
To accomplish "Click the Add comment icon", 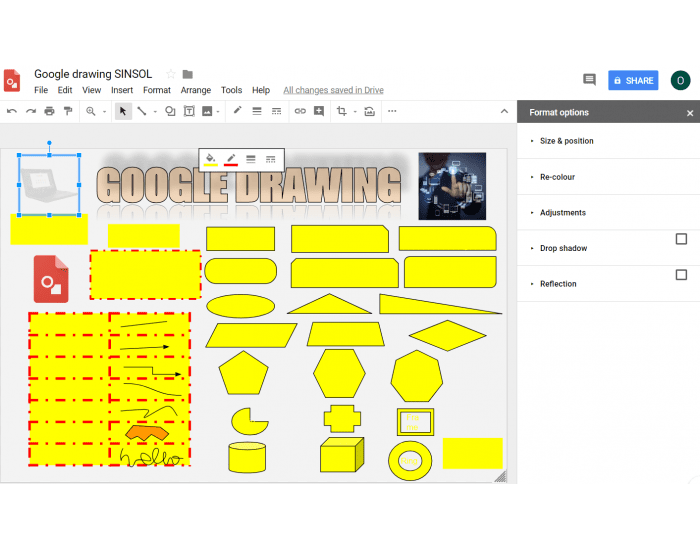I will tap(319, 111).
